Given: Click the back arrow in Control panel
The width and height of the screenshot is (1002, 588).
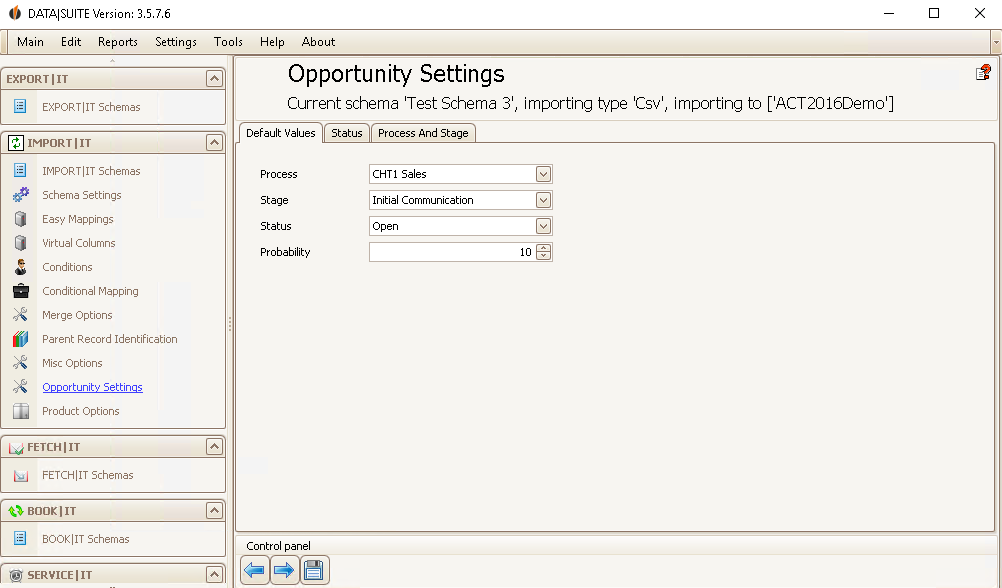Looking at the screenshot, I should point(254,569).
